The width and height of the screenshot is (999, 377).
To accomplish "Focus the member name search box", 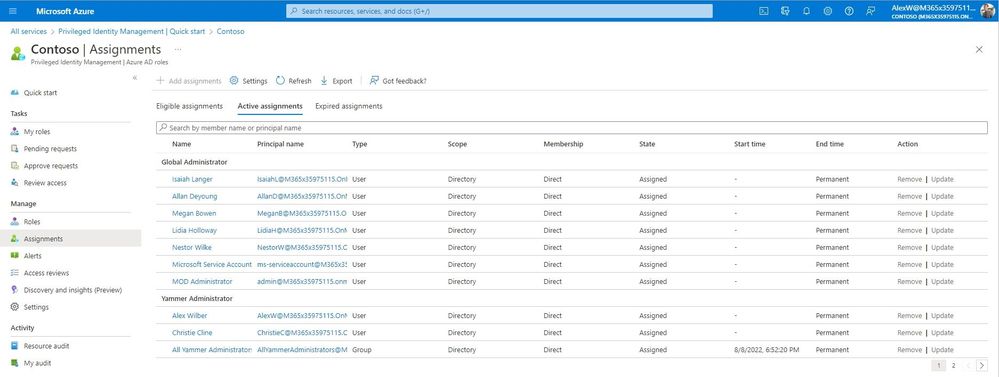I will 571,128.
